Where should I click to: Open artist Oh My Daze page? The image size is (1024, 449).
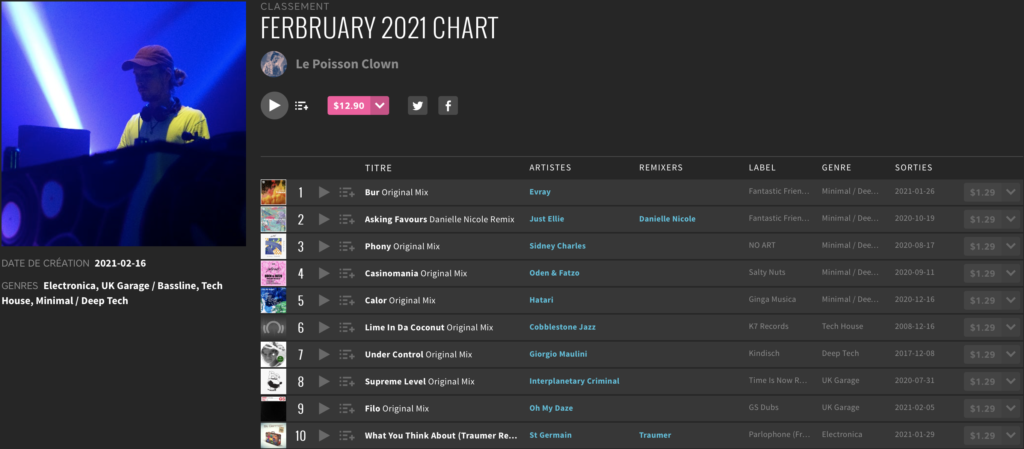(x=551, y=409)
